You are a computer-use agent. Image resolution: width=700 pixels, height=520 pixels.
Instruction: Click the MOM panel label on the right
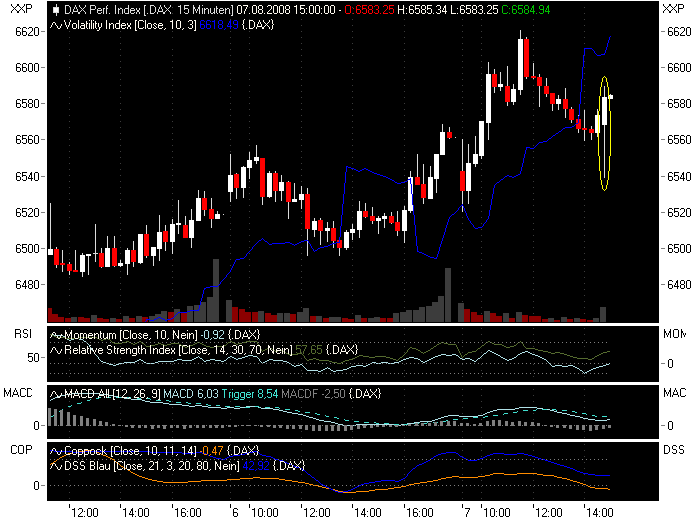click(x=674, y=334)
